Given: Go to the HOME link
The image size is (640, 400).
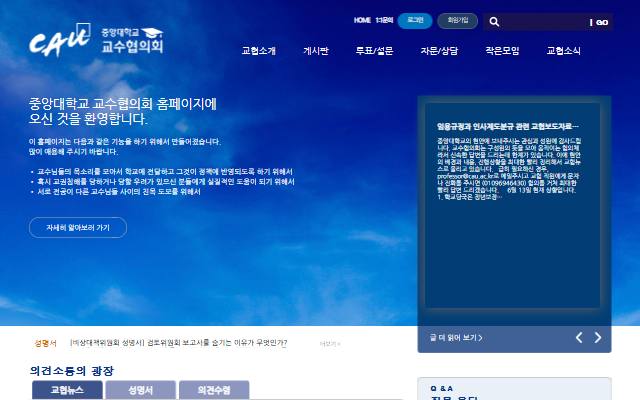Looking at the screenshot, I should 362,20.
